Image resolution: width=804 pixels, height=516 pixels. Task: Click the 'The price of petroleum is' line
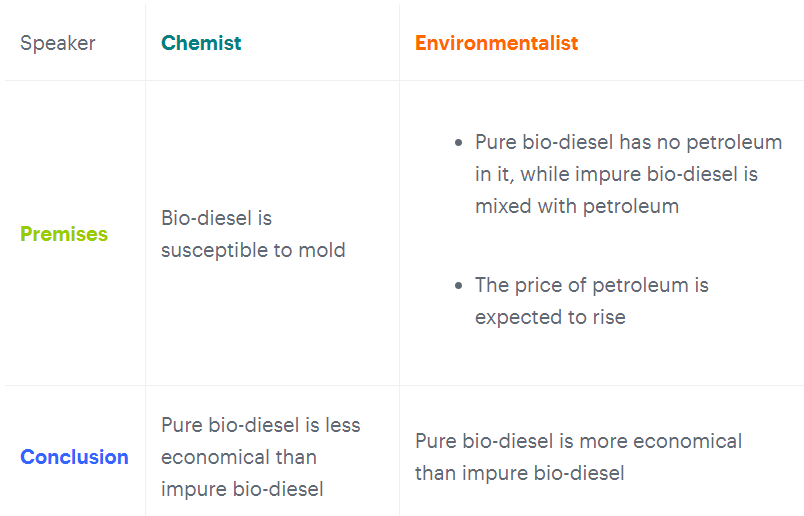tap(591, 285)
